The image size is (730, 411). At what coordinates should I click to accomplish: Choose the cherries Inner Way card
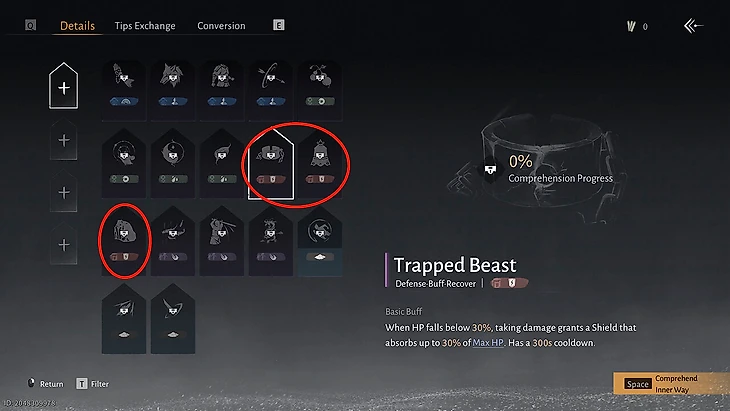coord(319,88)
